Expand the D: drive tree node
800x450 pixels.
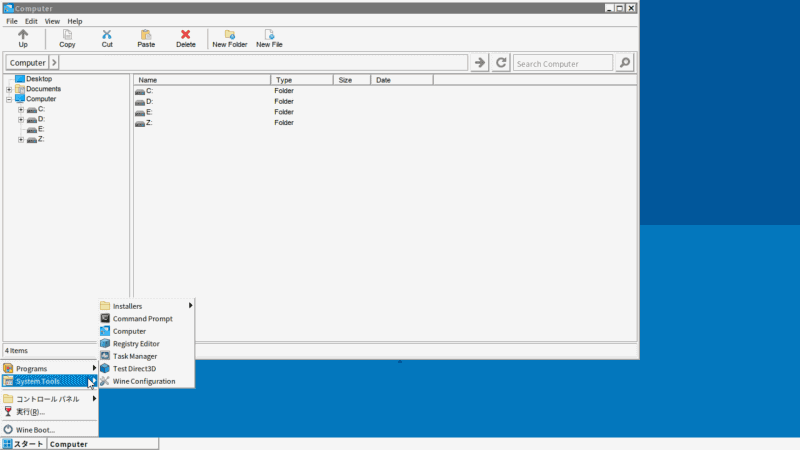pyautogui.click(x=21, y=120)
